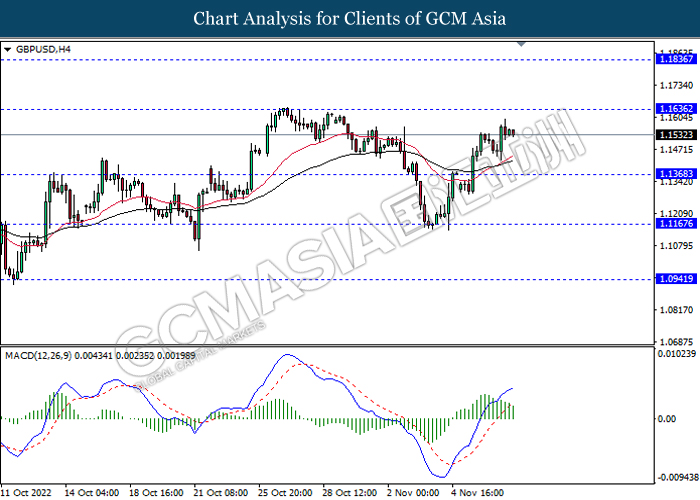Click the MACD scale value -0.009438
The width and height of the screenshot is (700, 500).
click(678, 478)
